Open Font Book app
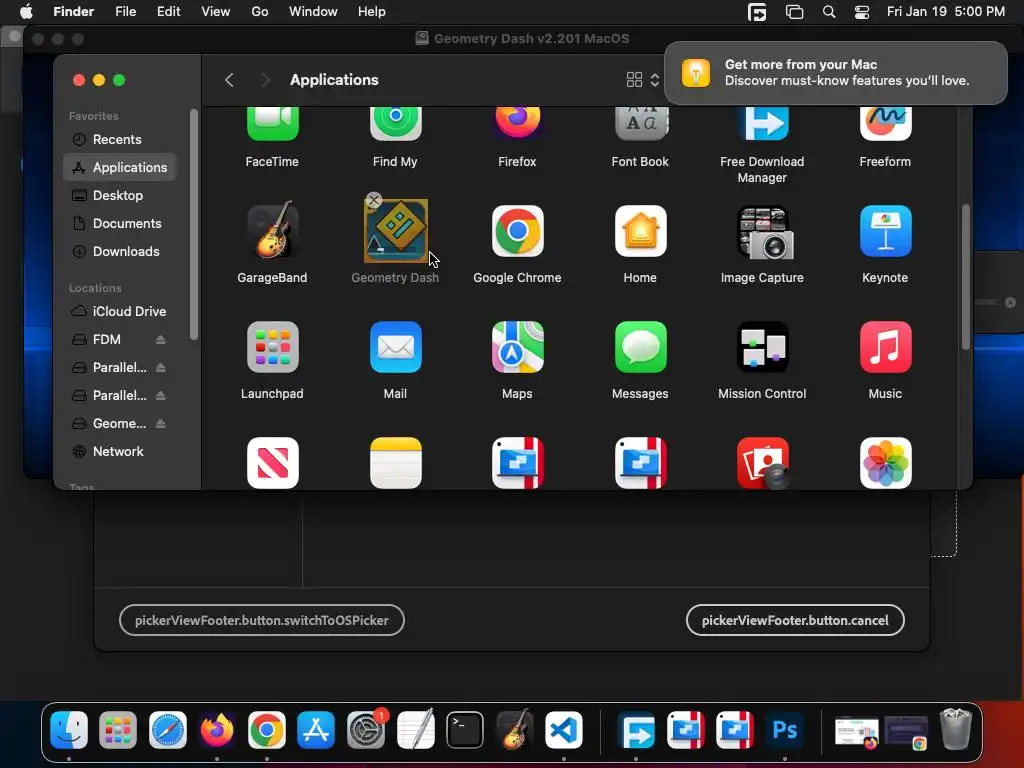The width and height of the screenshot is (1024, 768). 641,124
